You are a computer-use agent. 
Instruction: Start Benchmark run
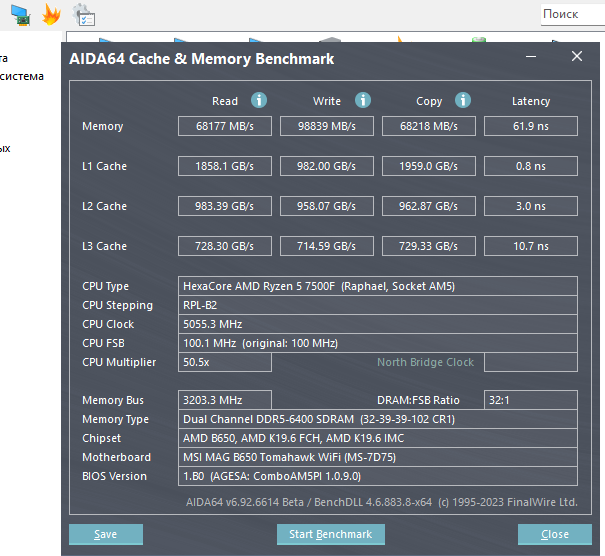pos(331,534)
